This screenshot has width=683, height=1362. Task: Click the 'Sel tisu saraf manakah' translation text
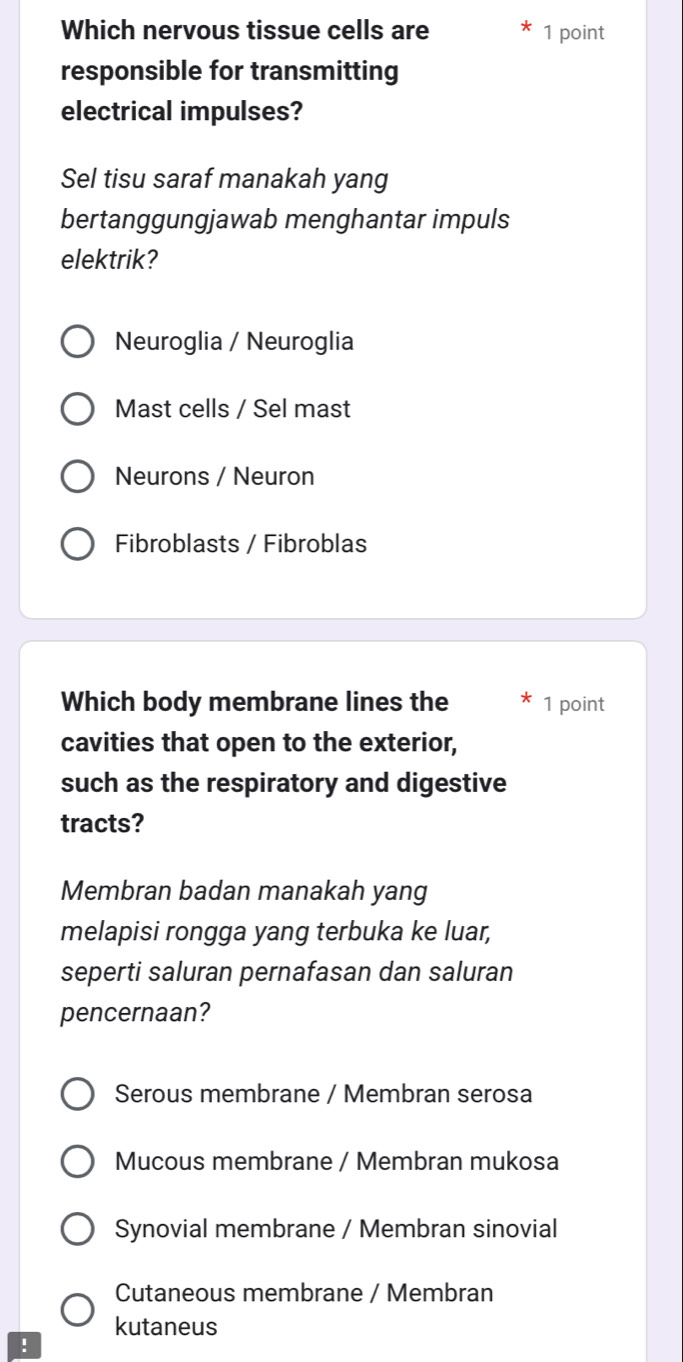pos(285,220)
